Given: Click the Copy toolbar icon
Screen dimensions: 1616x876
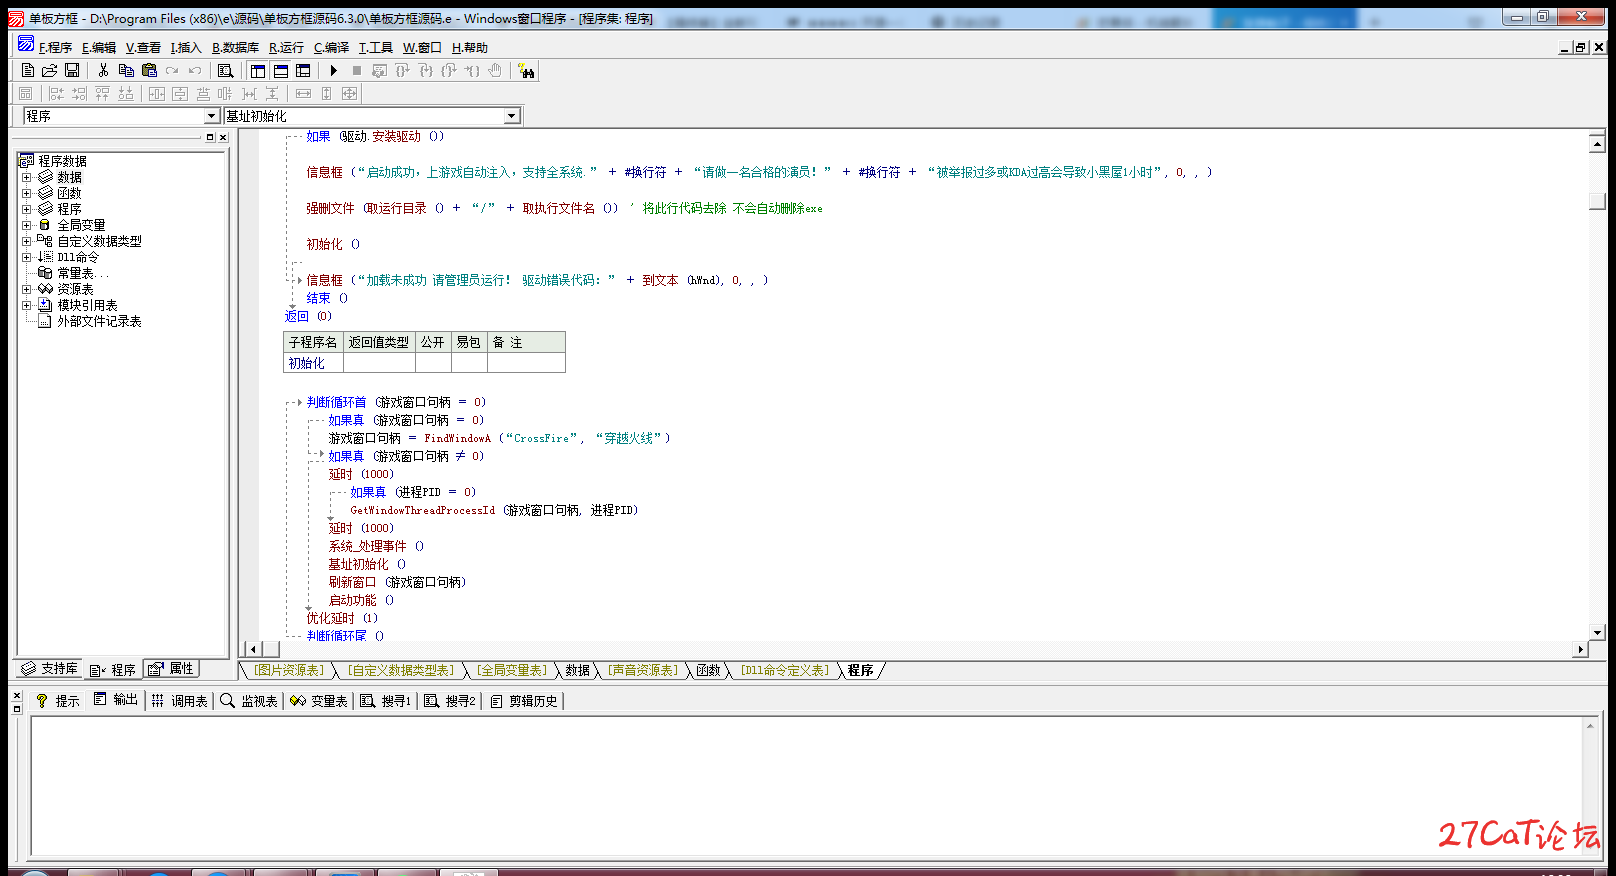Looking at the screenshot, I should point(126,70).
